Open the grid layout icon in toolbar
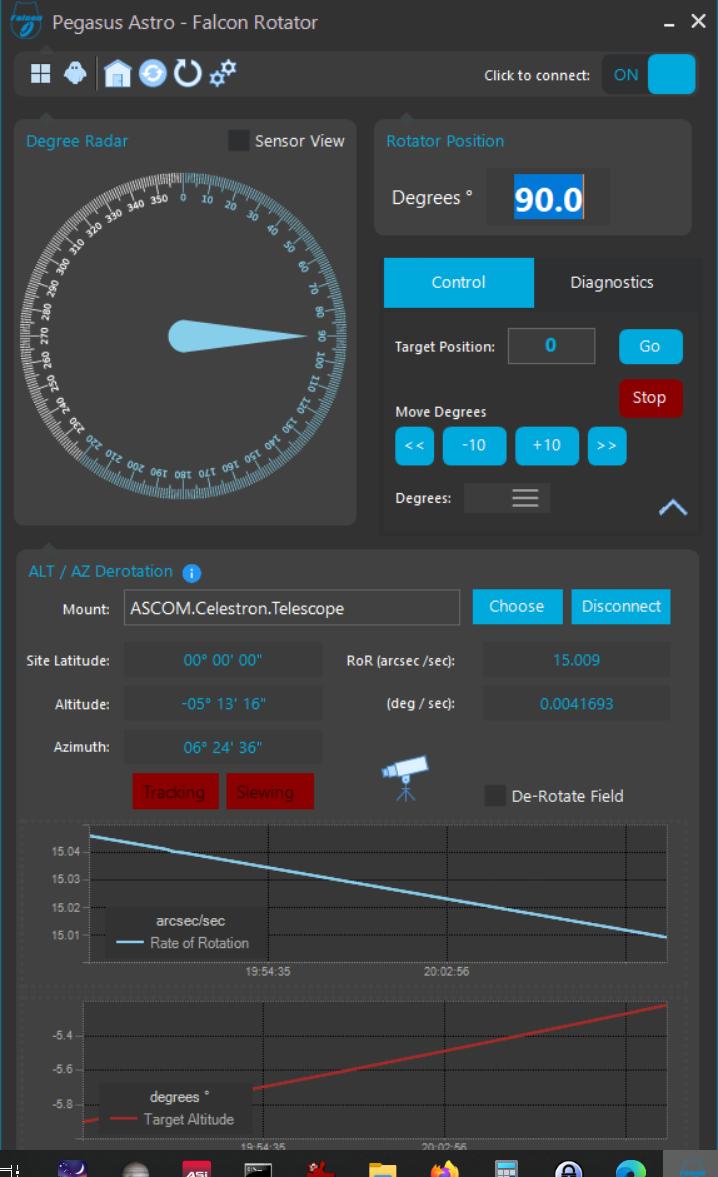This screenshot has height=1177, width=718. [41, 74]
